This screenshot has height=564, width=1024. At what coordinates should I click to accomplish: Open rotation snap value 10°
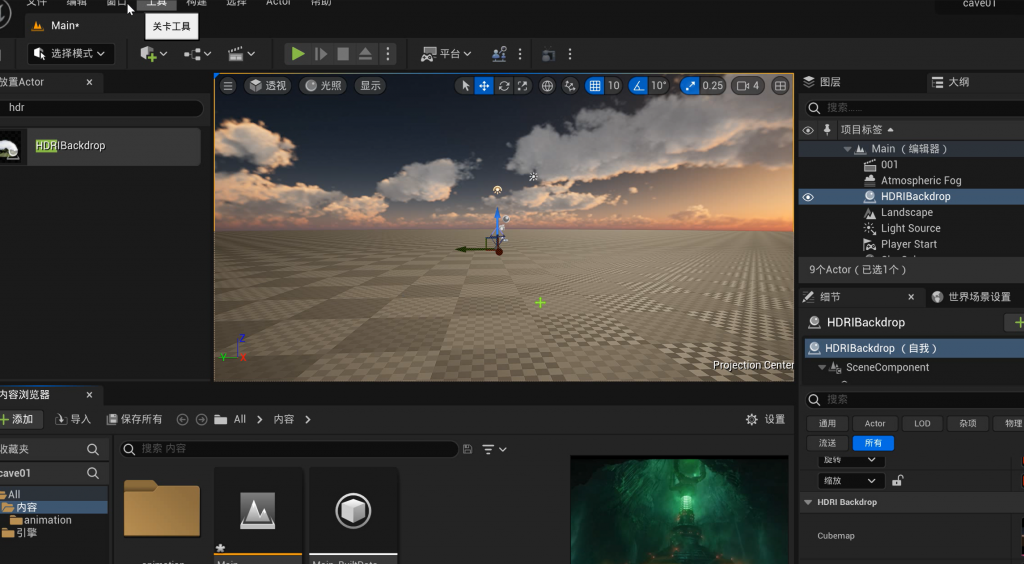[x=659, y=86]
